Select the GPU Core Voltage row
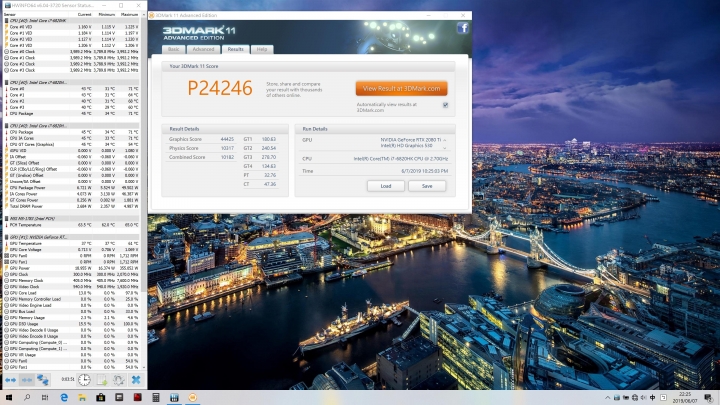The image size is (720, 405). coord(71,250)
